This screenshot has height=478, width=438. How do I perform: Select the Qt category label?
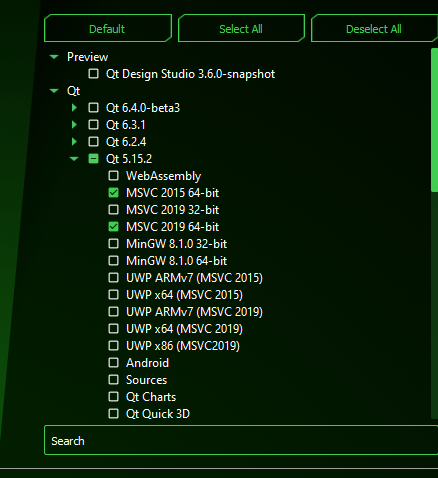(73, 91)
